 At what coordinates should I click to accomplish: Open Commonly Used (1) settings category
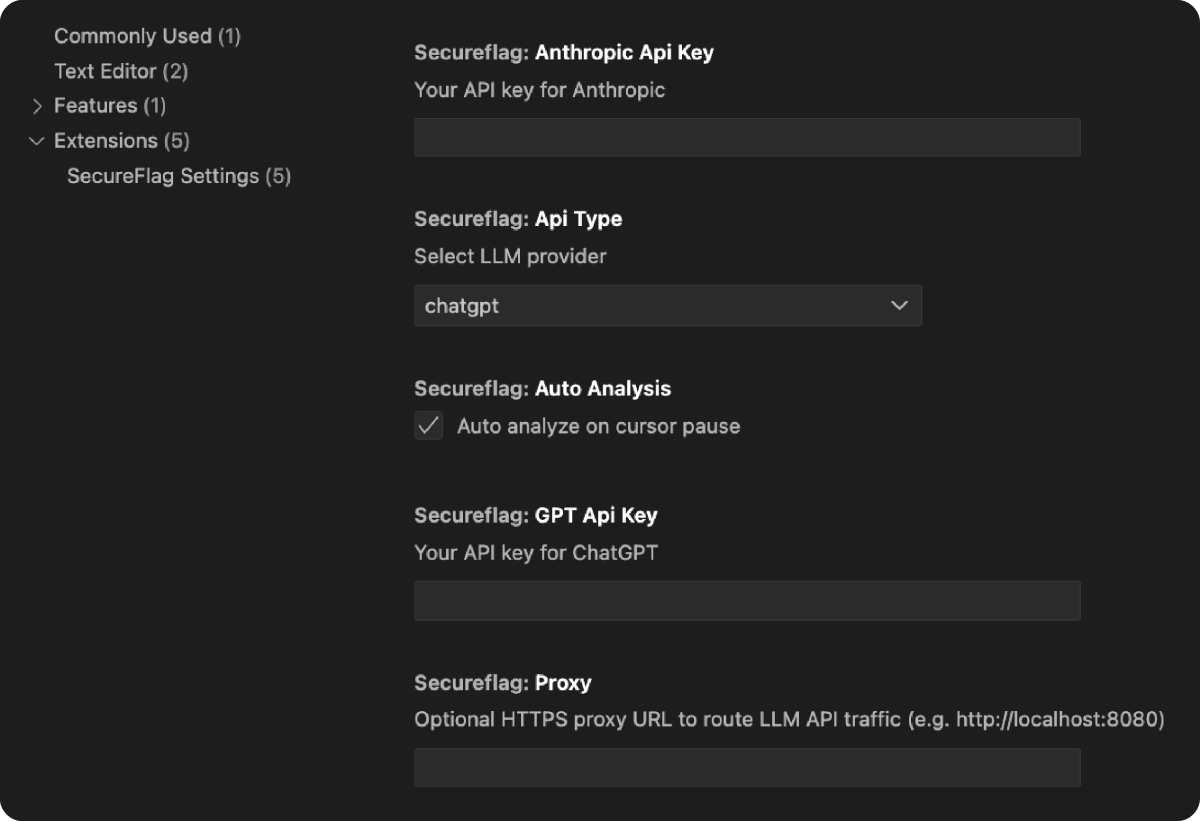pos(147,36)
